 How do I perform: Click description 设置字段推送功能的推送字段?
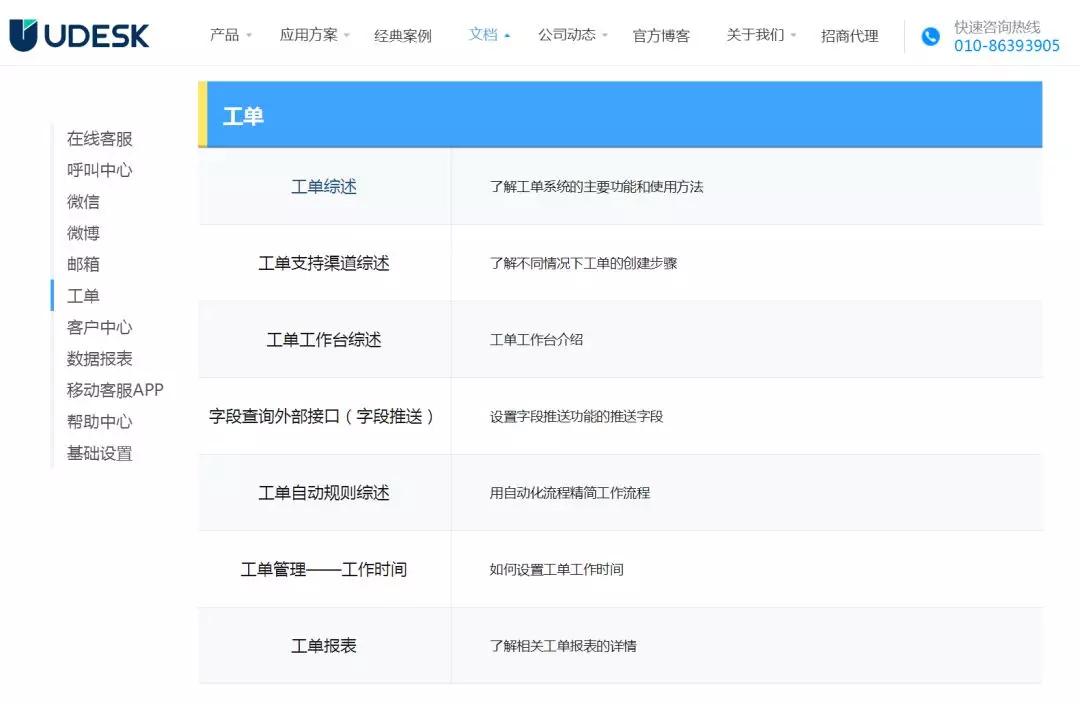coord(576,416)
